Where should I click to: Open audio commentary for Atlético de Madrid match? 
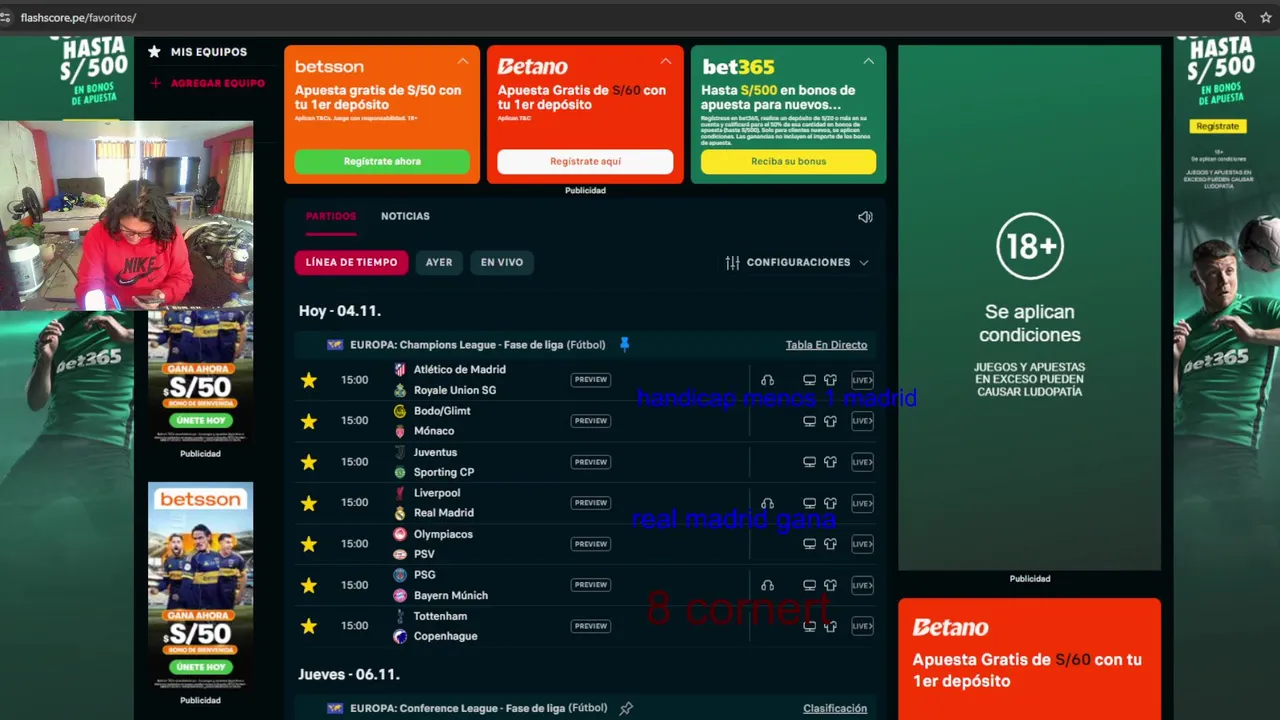[767, 380]
